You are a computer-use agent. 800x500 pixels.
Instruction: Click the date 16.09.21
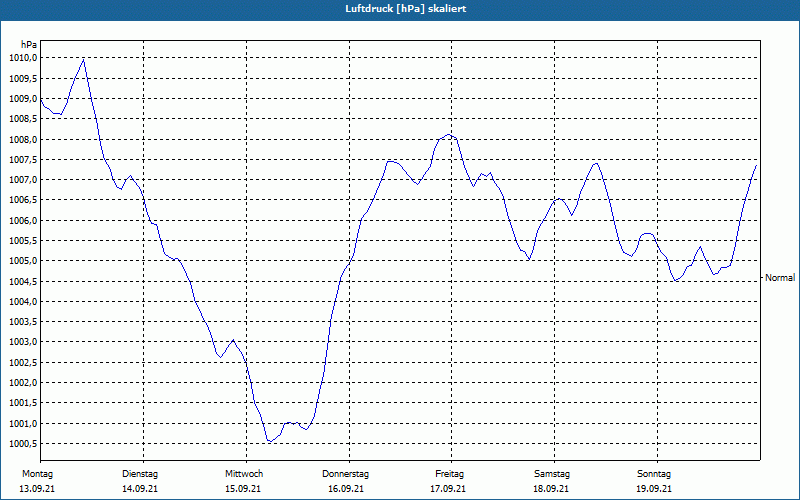(x=346, y=489)
